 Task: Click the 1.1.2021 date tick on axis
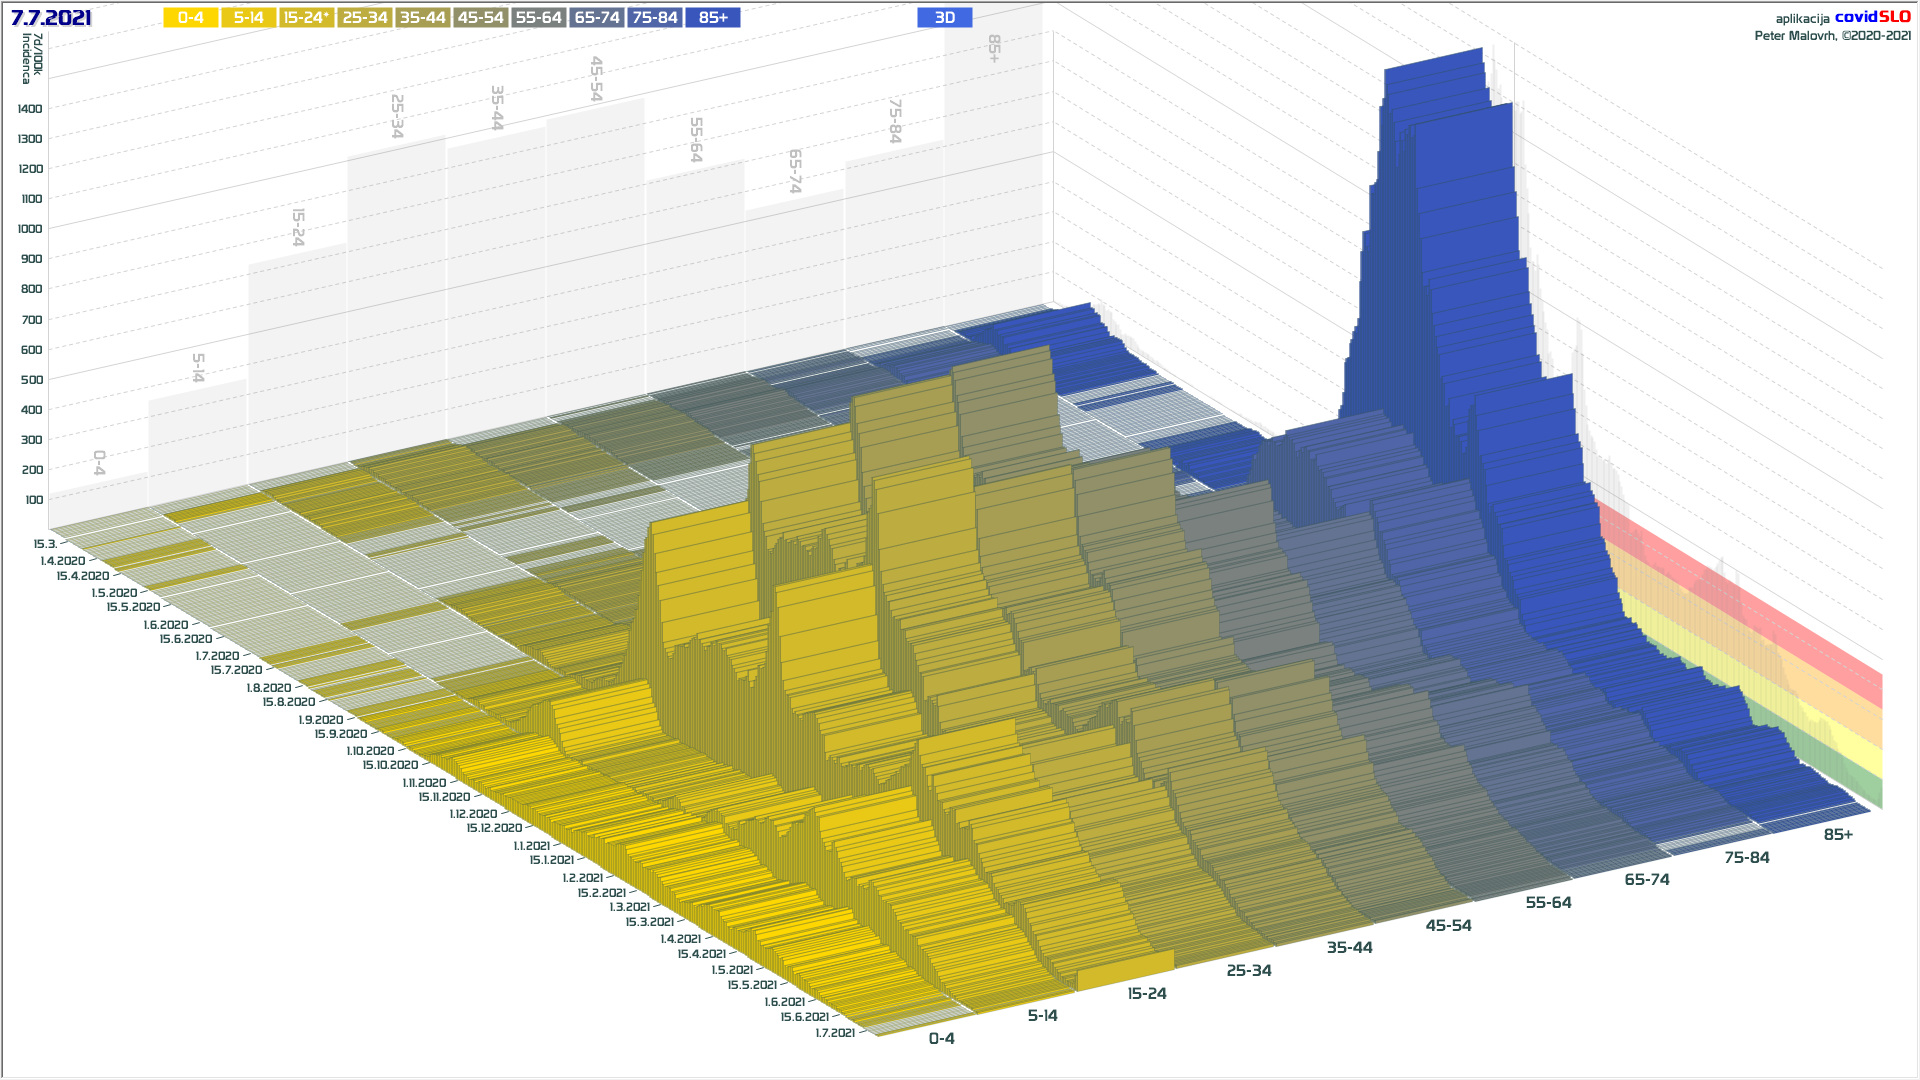(531, 846)
